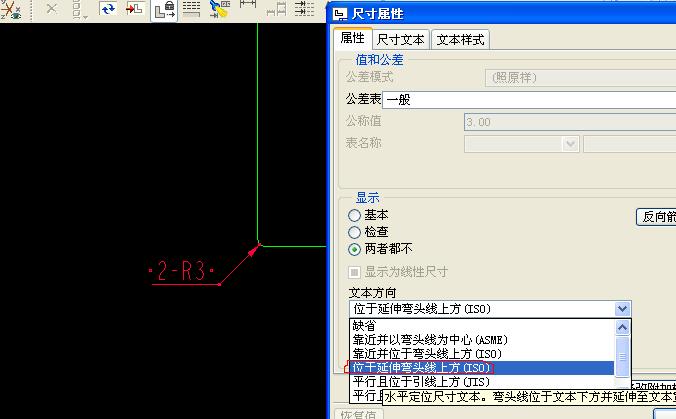Click the arrows-with-dashed-lines snap icon
The image size is (676, 419).
coord(304,9)
